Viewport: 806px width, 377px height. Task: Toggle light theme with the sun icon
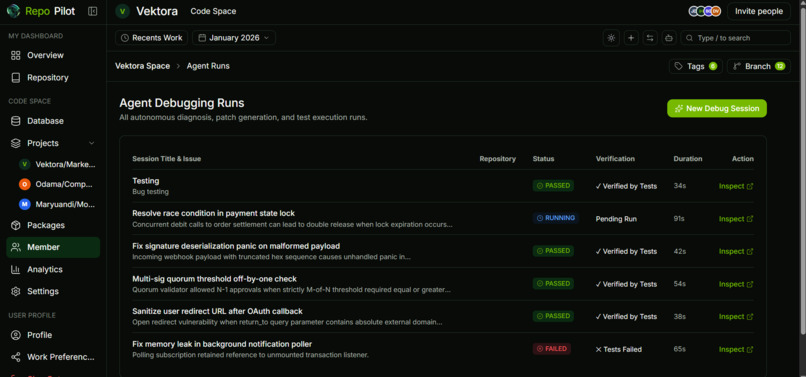click(611, 38)
